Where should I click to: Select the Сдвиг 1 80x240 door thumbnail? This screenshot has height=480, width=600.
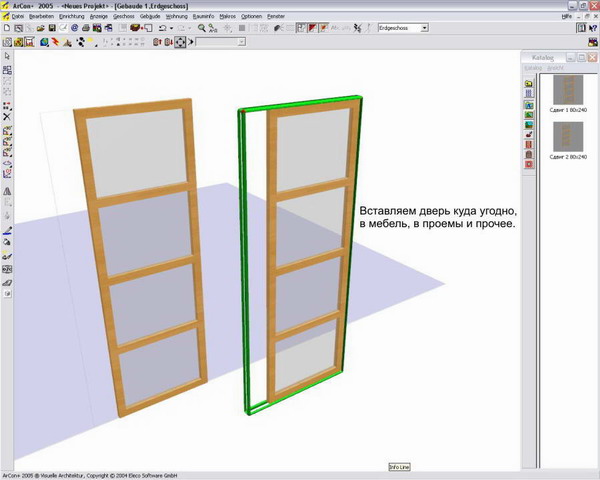(568, 92)
